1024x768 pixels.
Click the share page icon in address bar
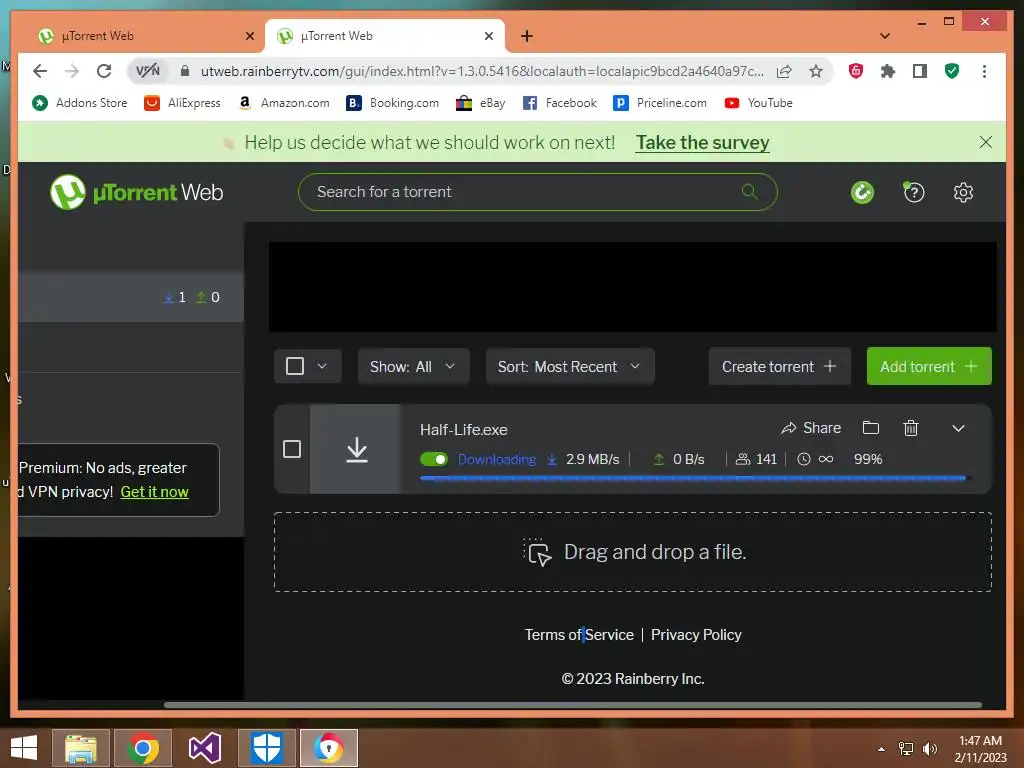(784, 71)
